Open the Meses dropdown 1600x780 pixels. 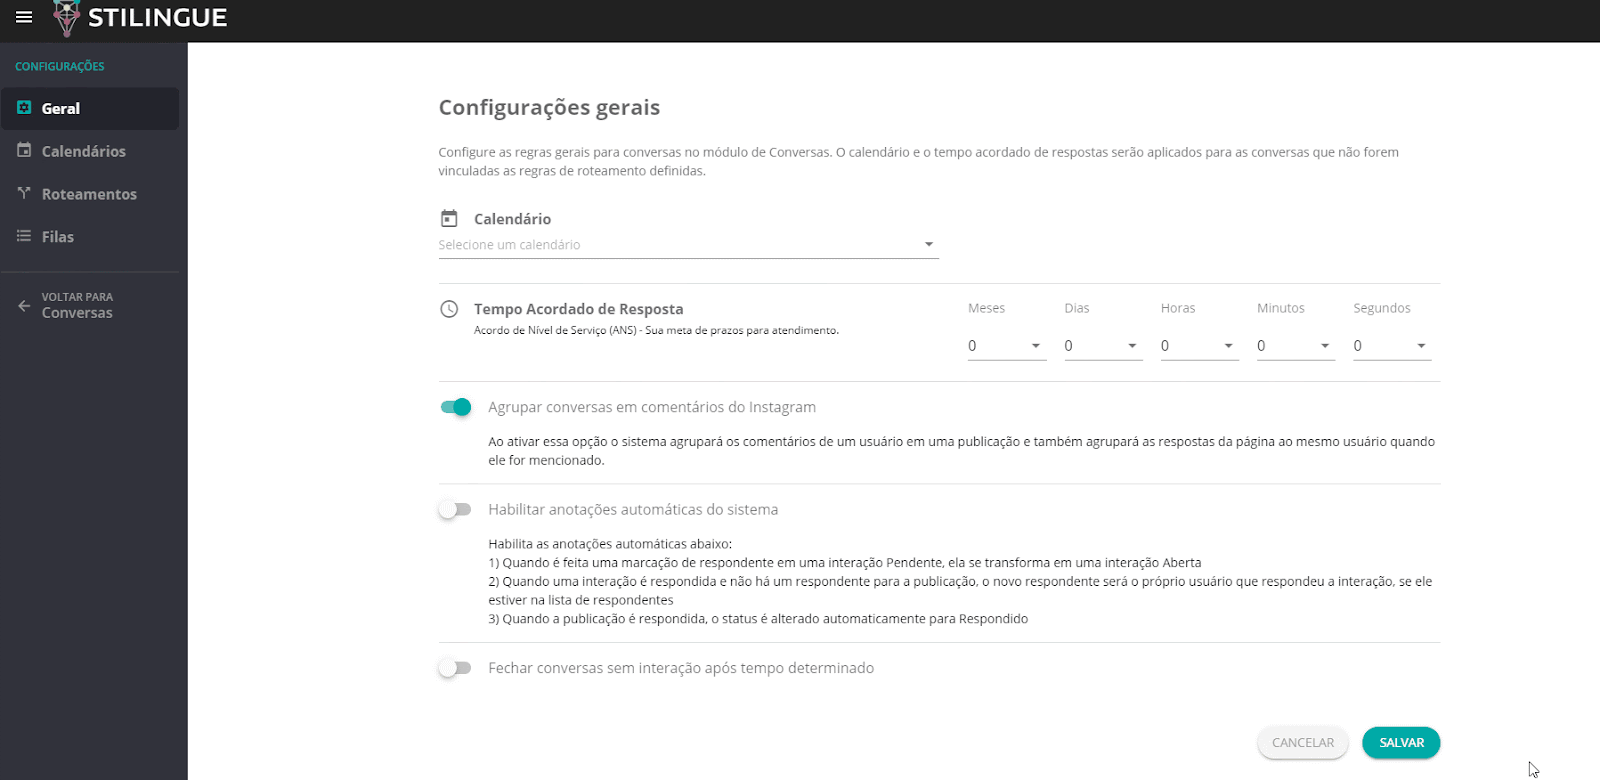click(x=1006, y=346)
